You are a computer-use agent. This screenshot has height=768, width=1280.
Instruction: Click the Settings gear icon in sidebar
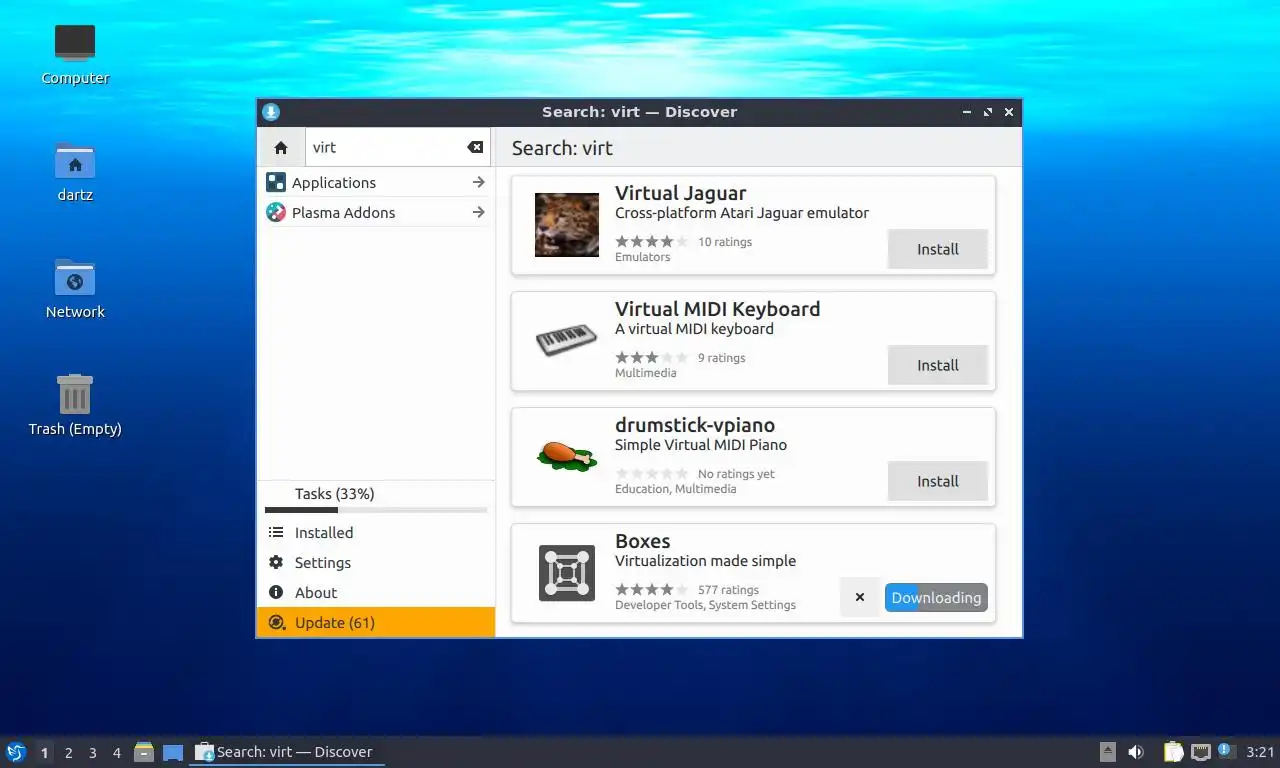(x=276, y=563)
